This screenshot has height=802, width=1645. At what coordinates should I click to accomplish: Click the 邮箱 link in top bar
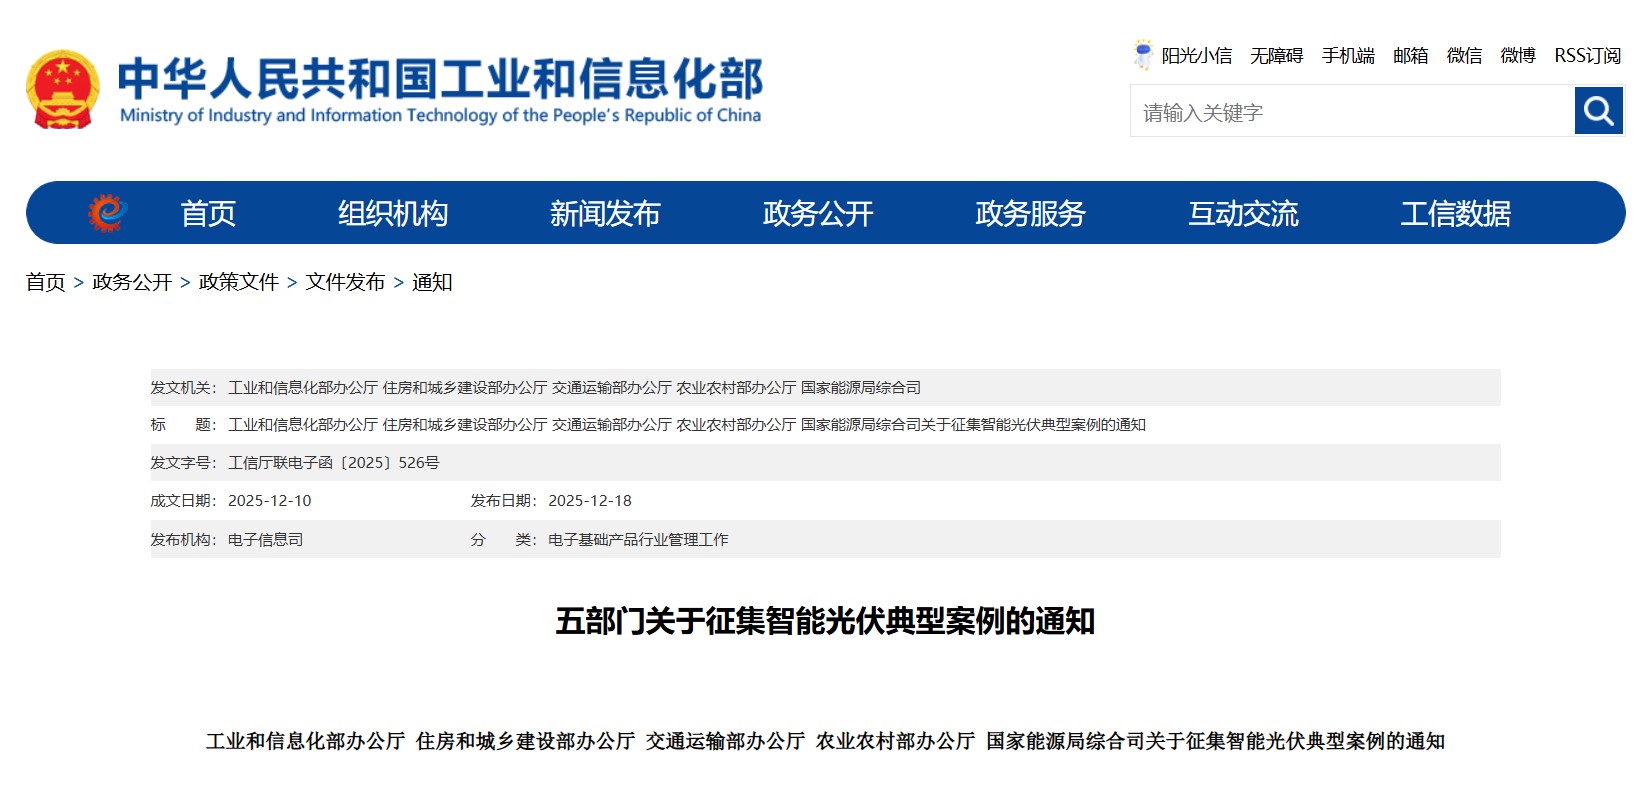point(1410,56)
